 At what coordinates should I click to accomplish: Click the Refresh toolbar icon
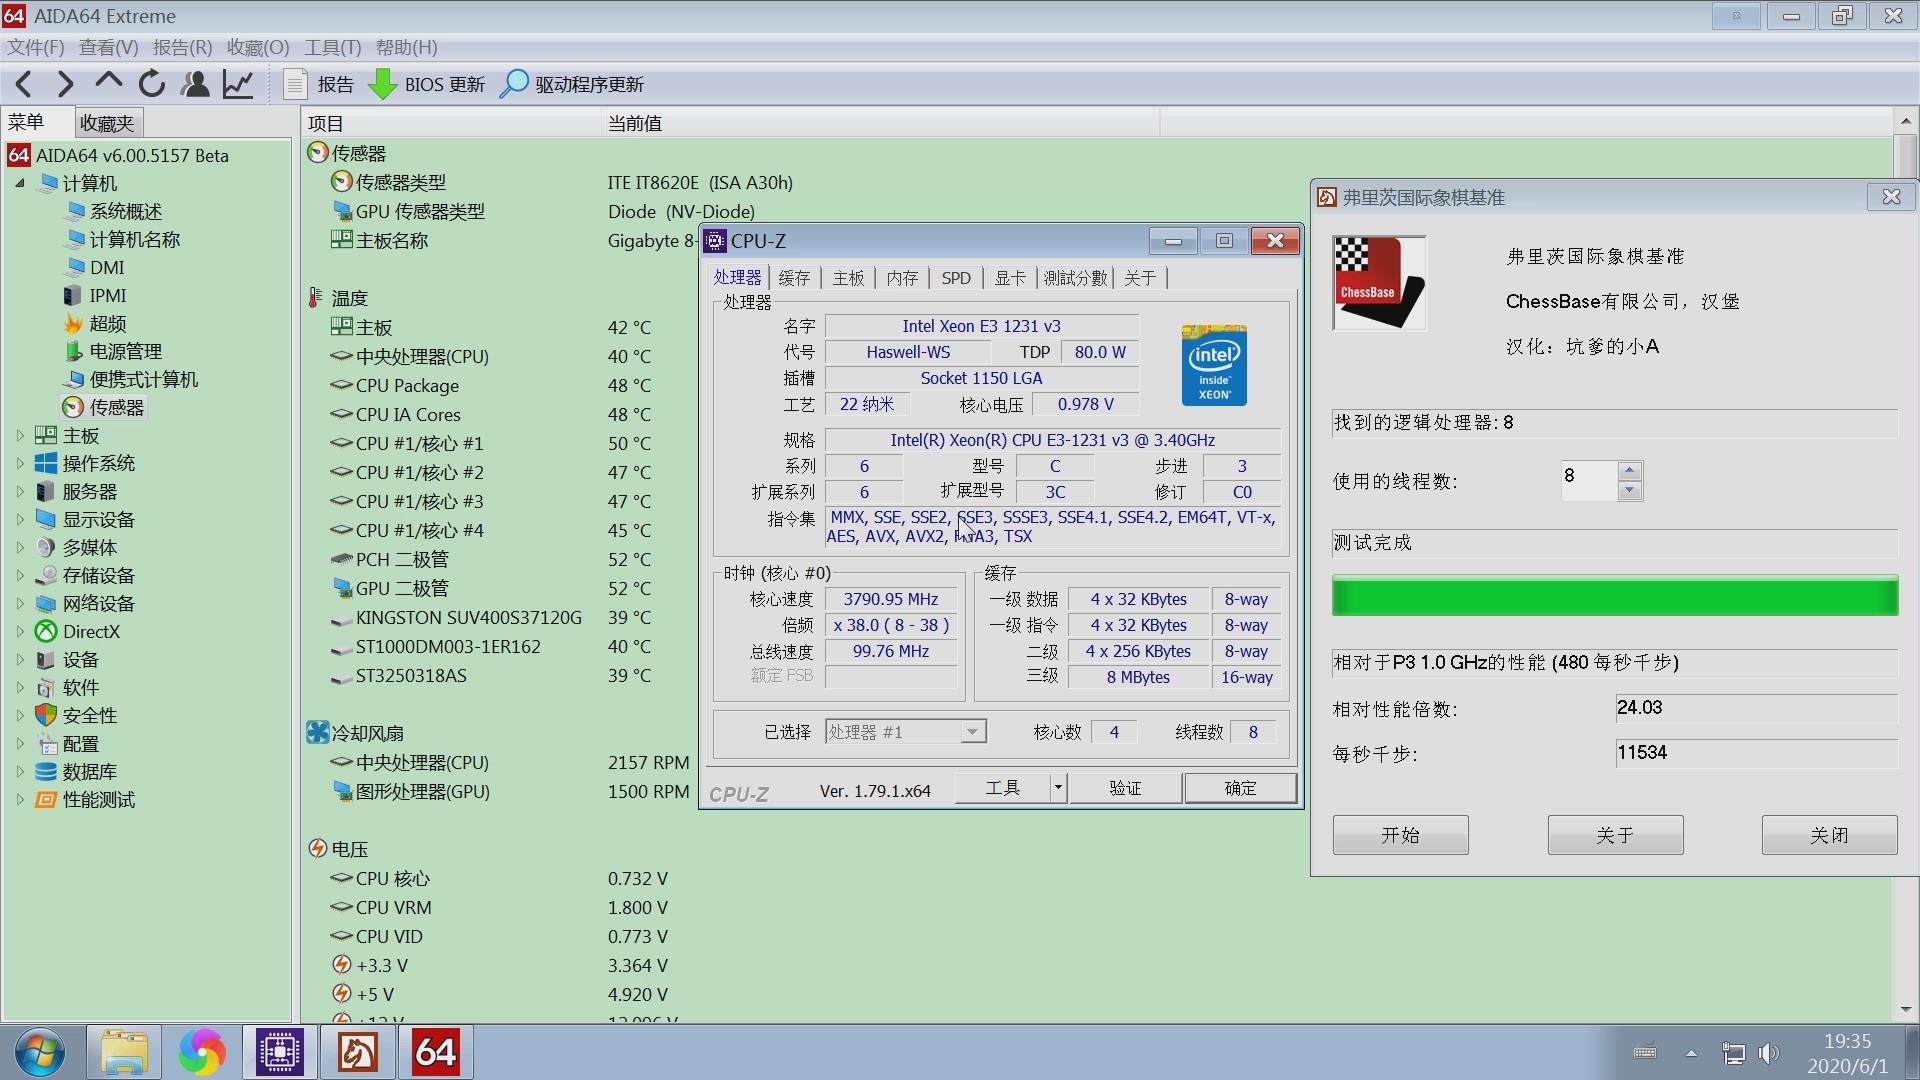(152, 84)
